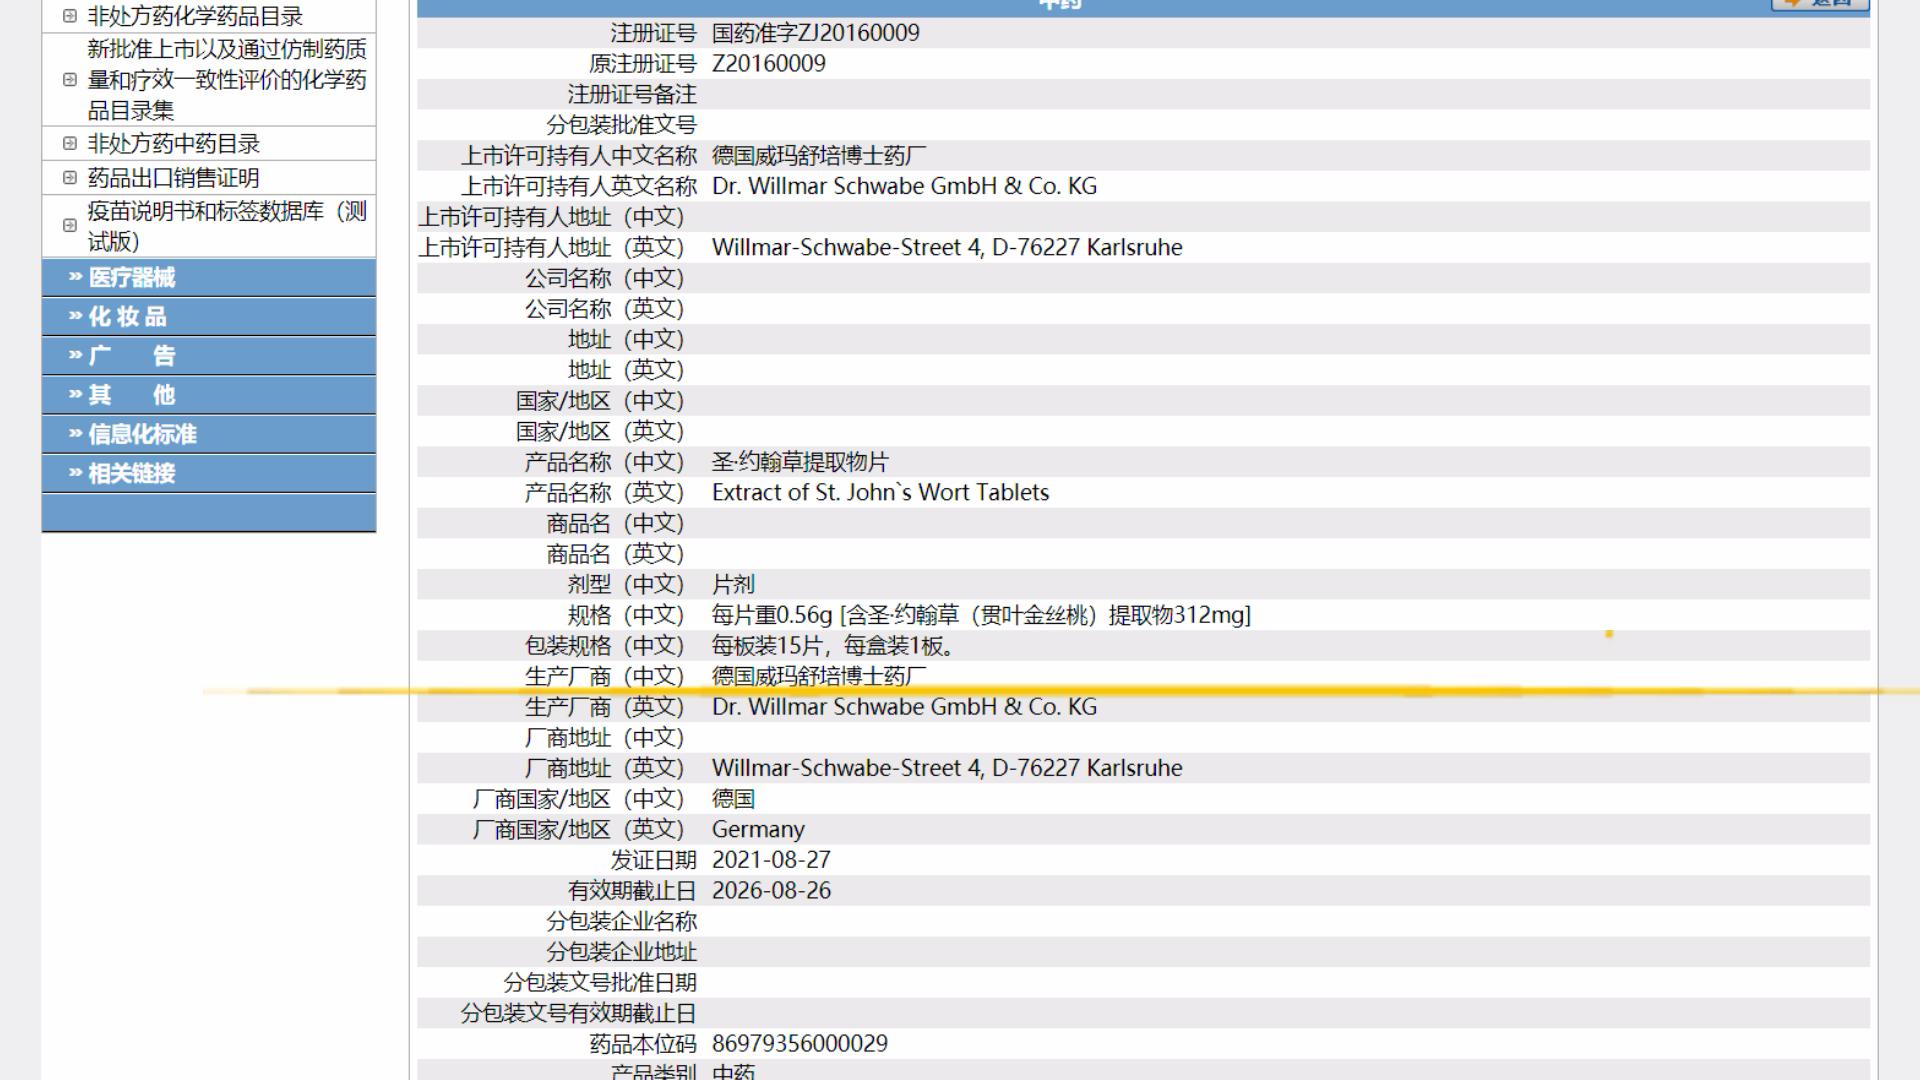
Task: Click the expand icon beside 非处方药化学药品目录
Action: [68, 16]
